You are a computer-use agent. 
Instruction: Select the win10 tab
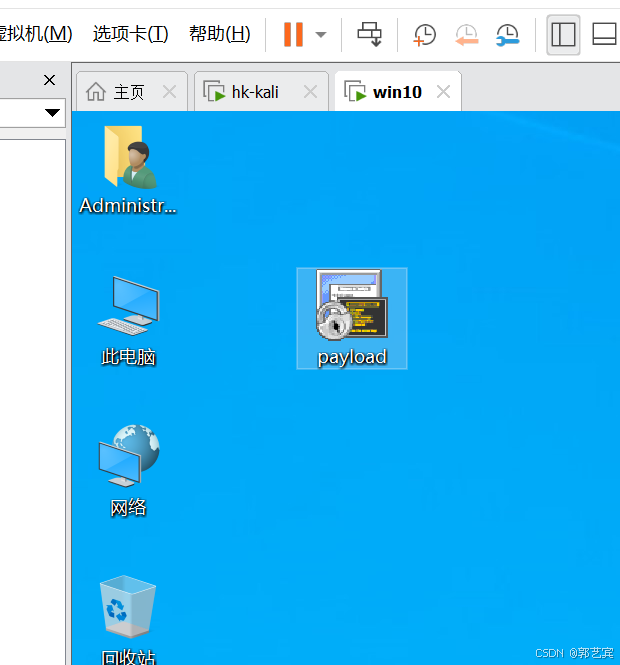[398, 92]
